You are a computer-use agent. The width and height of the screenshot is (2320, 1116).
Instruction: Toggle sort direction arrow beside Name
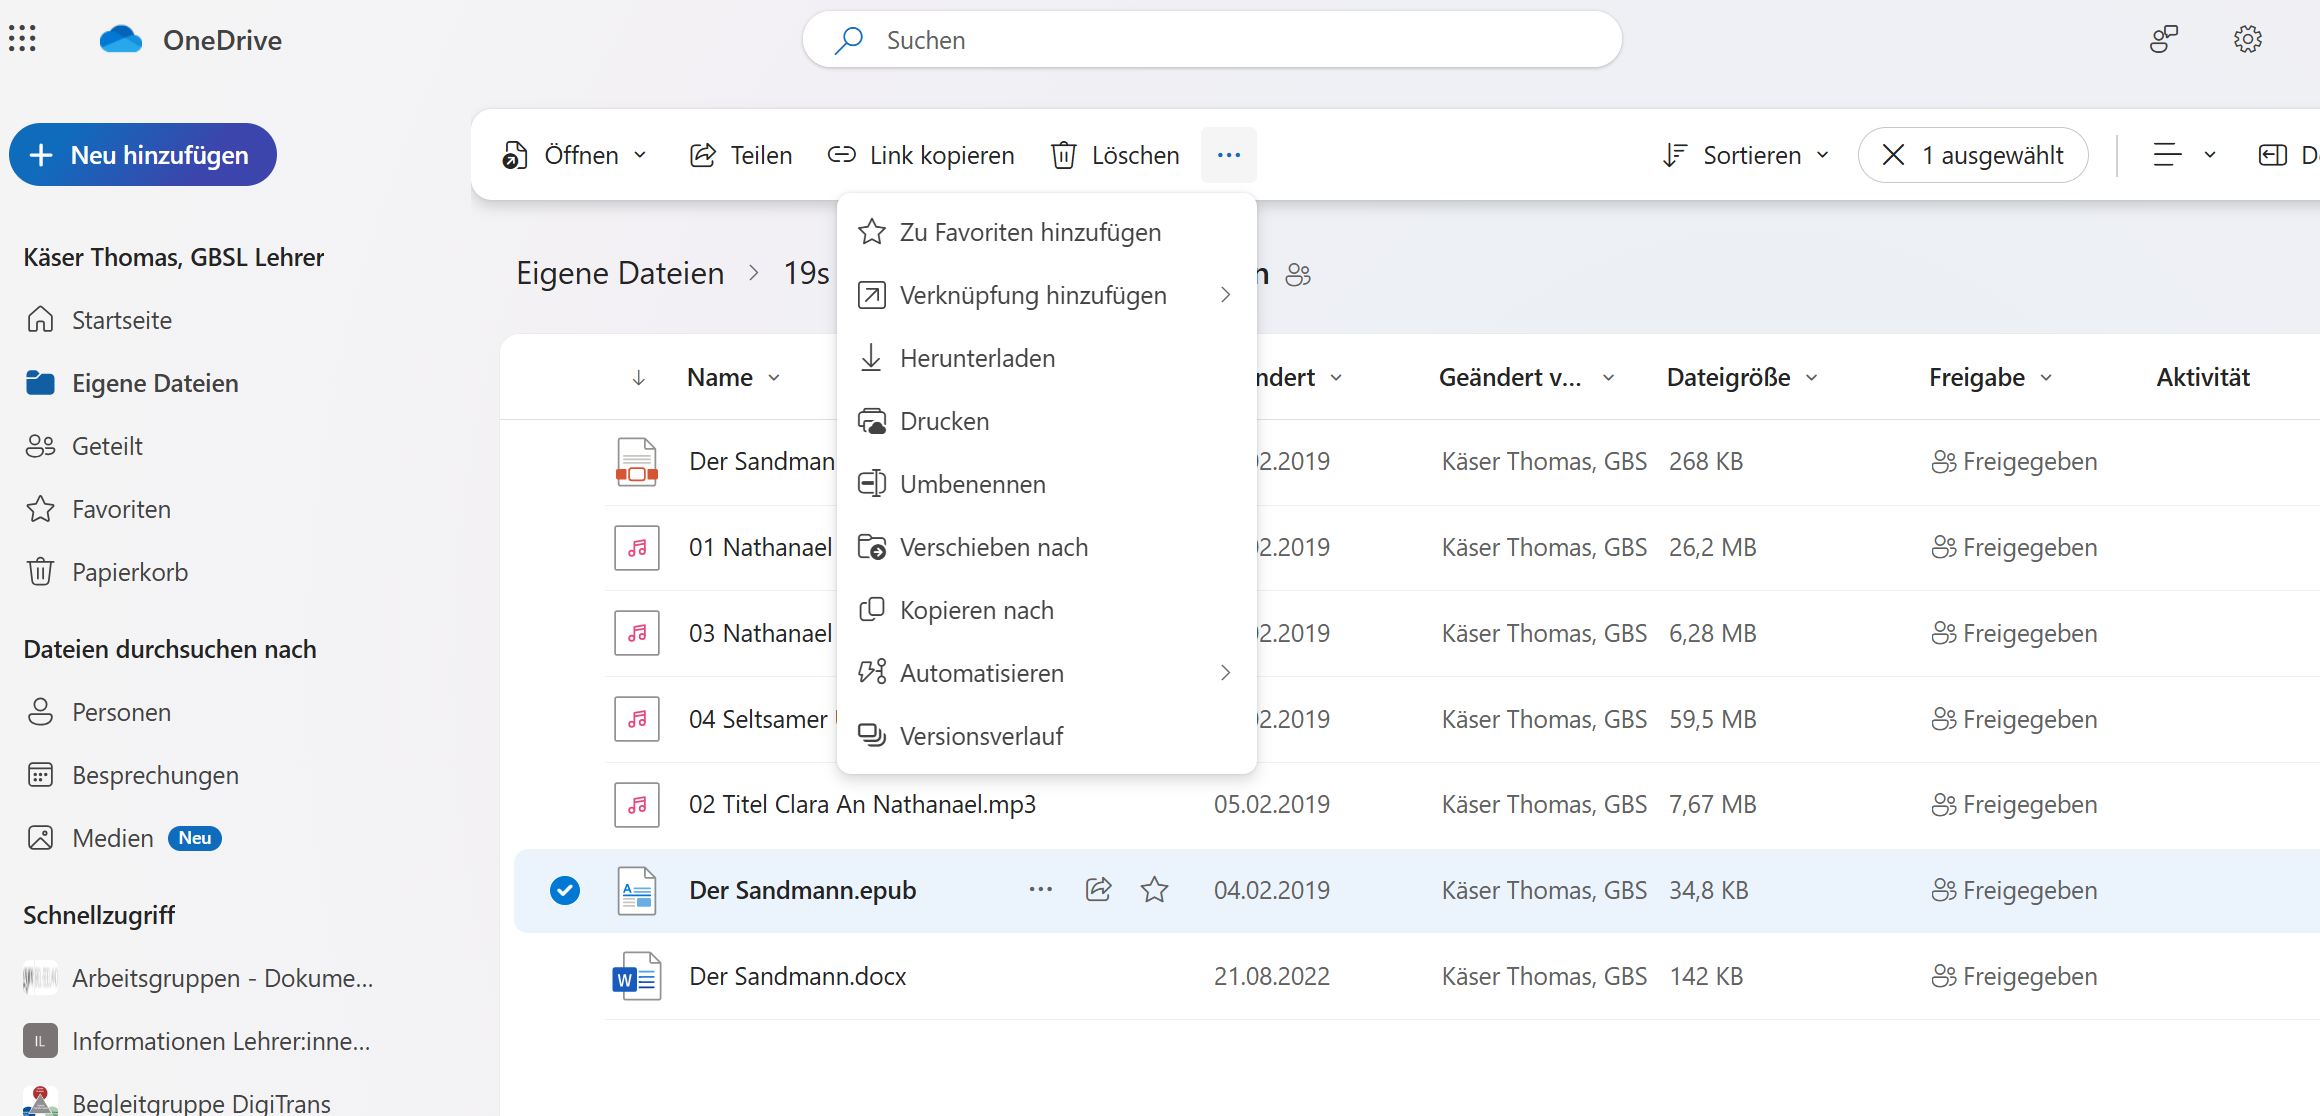638,378
